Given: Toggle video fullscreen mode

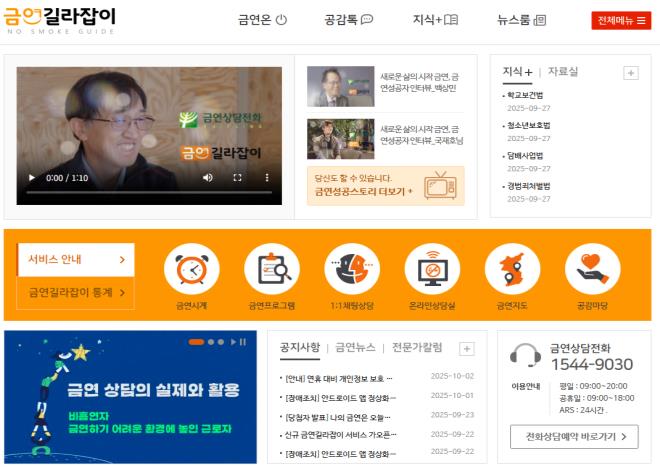Looking at the screenshot, I should (238, 178).
